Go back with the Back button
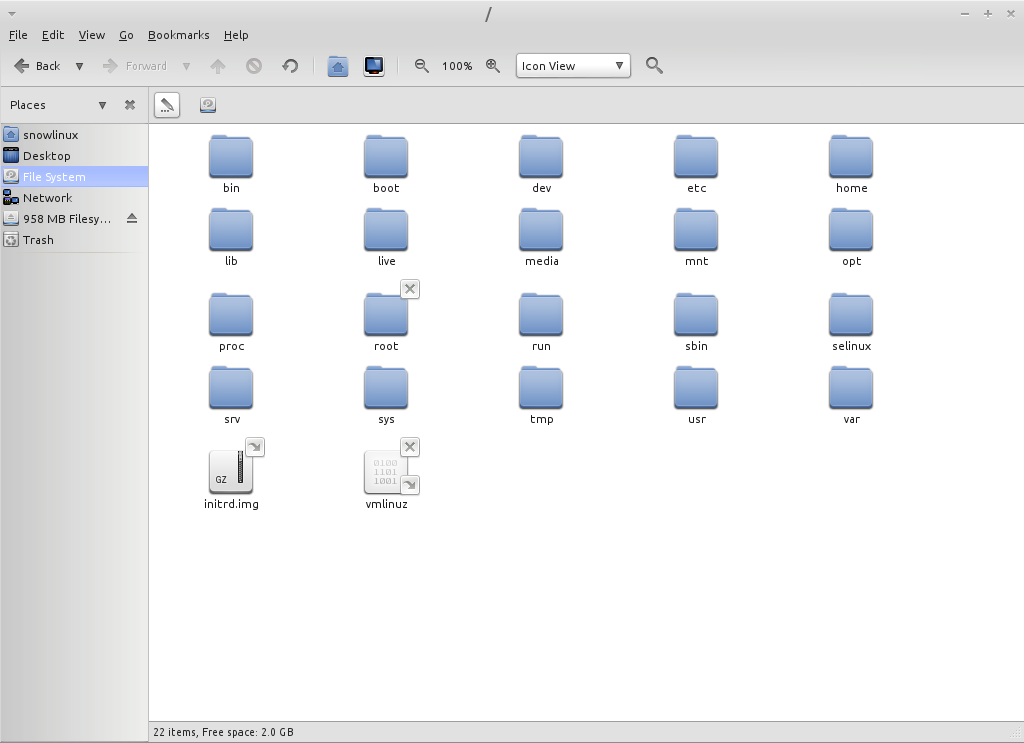1024x743 pixels. pyautogui.click(x=37, y=66)
